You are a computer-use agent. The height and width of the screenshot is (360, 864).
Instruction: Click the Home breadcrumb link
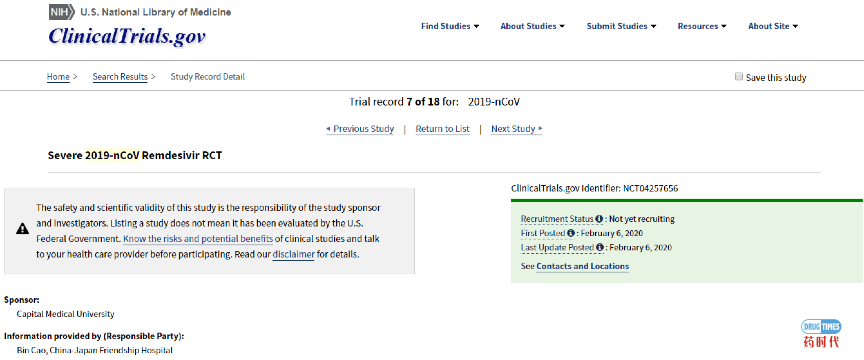click(x=58, y=77)
